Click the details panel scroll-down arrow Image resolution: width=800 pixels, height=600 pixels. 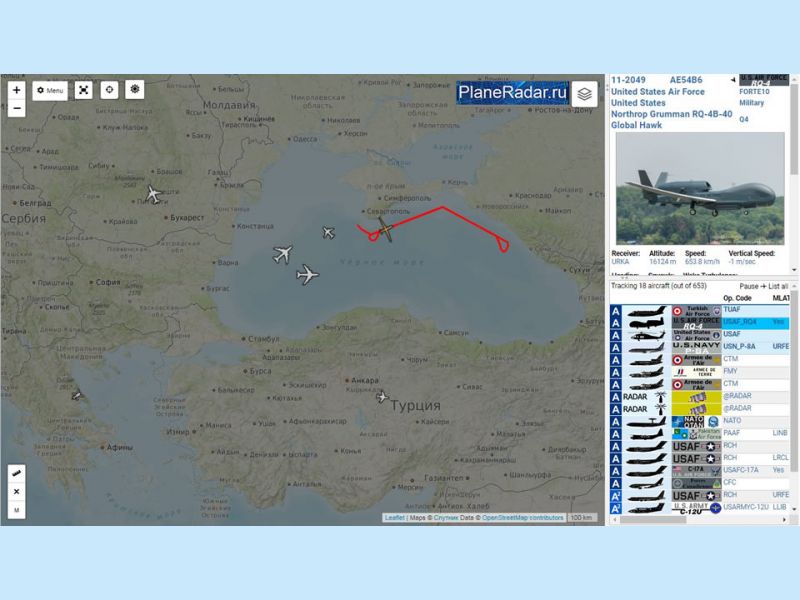point(794,270)
